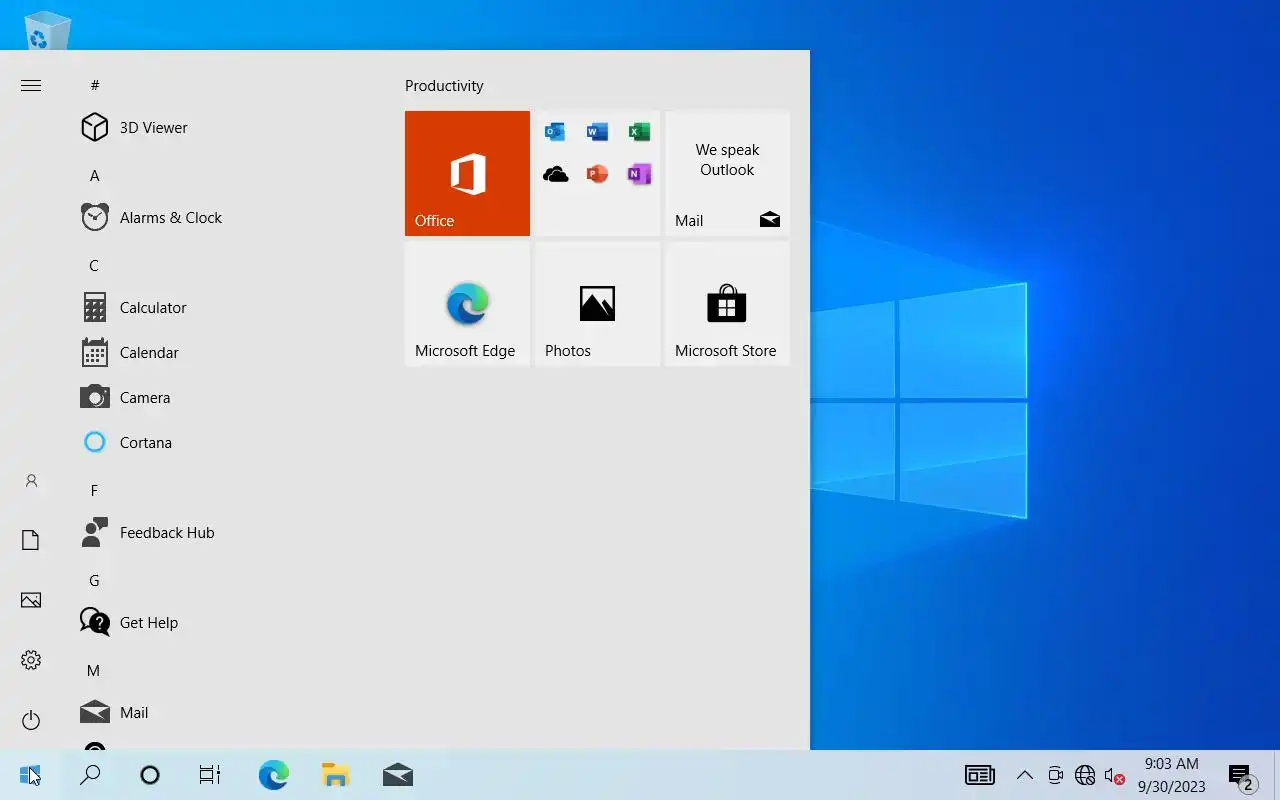Open the Power options button

(31, 720)
